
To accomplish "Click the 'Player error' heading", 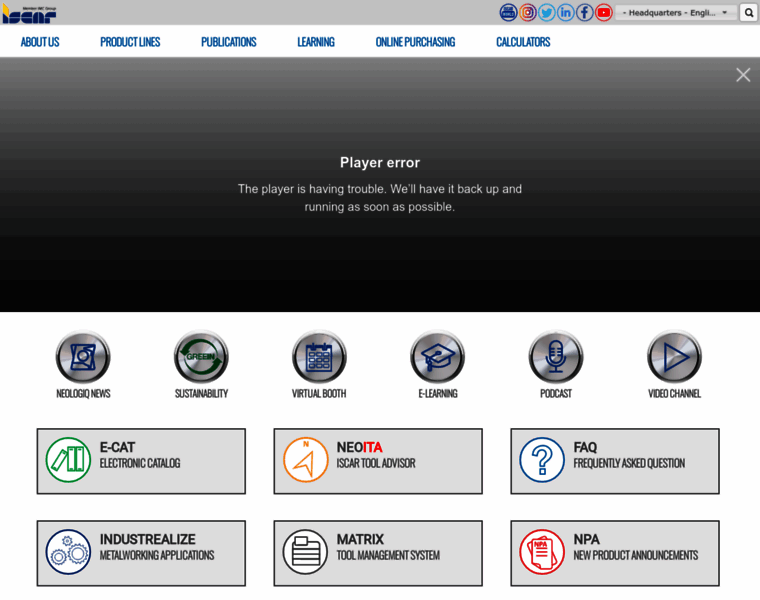I will tap(380, 163).
